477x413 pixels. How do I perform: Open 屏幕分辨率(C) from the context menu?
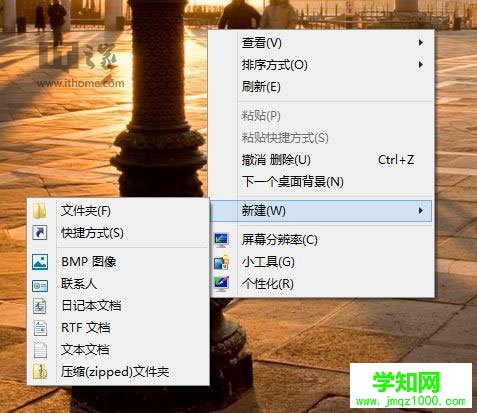[x=321, y=240]
